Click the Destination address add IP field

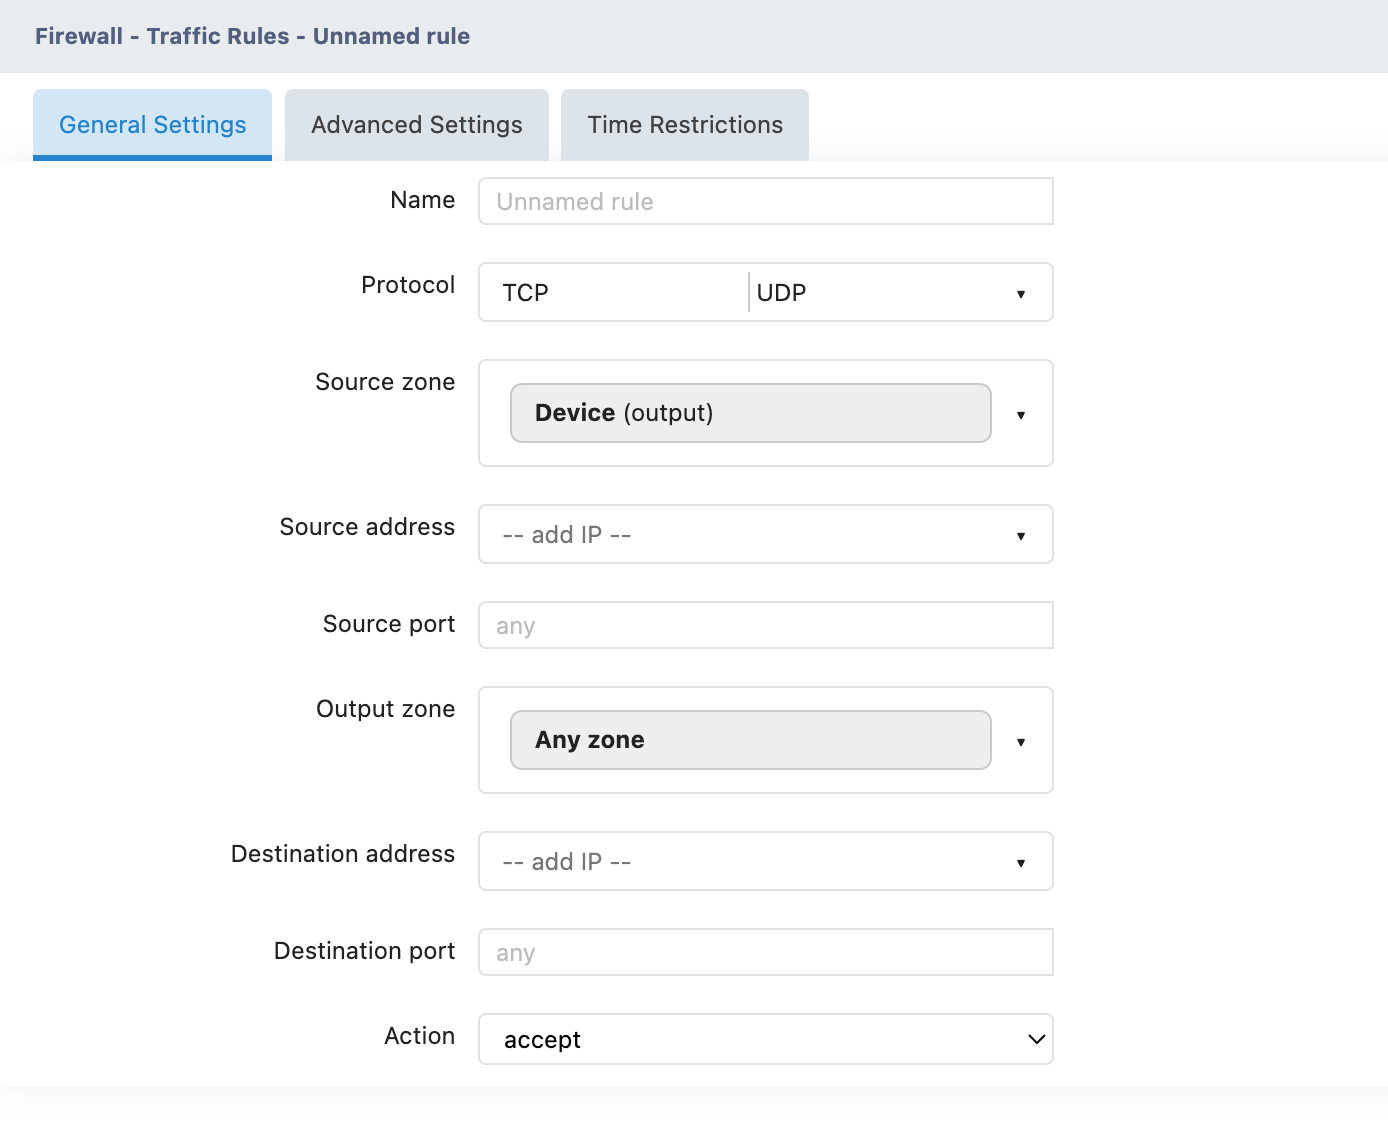click(x=740, y=862)
